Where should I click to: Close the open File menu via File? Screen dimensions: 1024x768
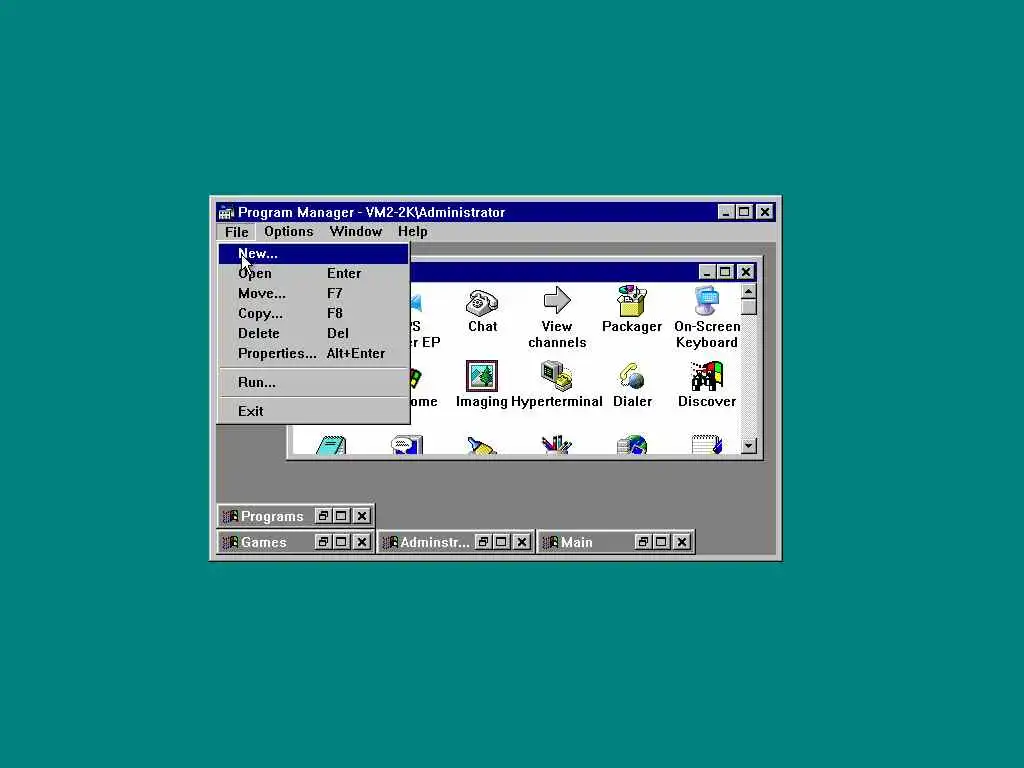(236, 232)
